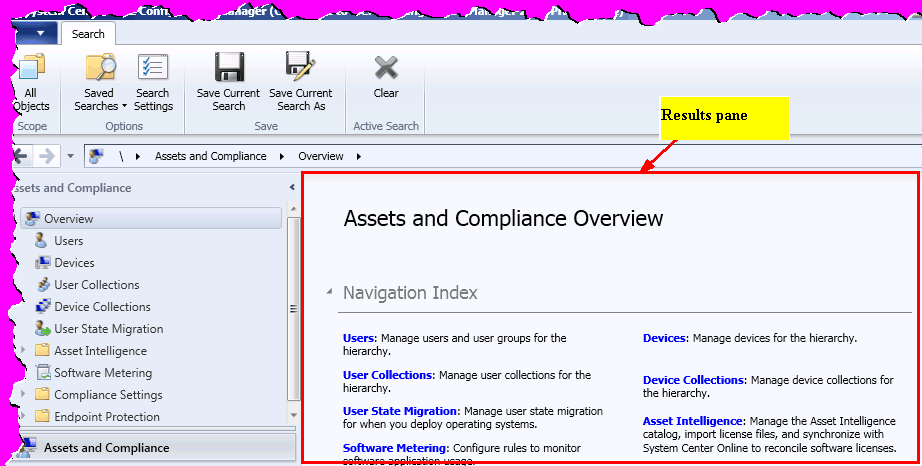922x466 pixels.
Task: Click the User State Migration icon
Action: pos(42,328)
